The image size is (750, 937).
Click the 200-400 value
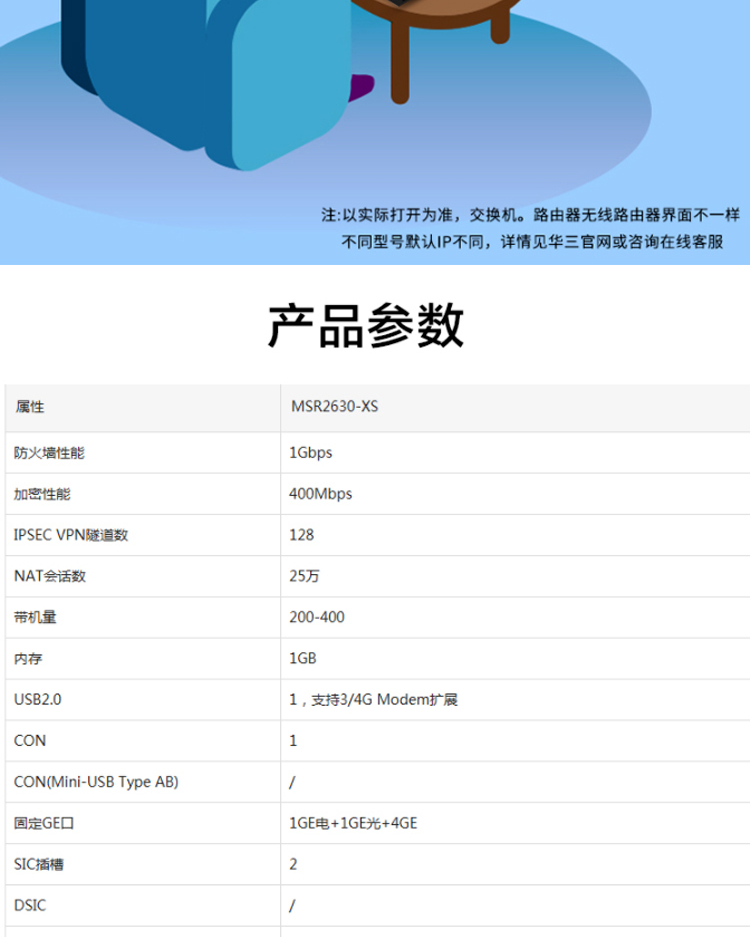pos(317,617)
